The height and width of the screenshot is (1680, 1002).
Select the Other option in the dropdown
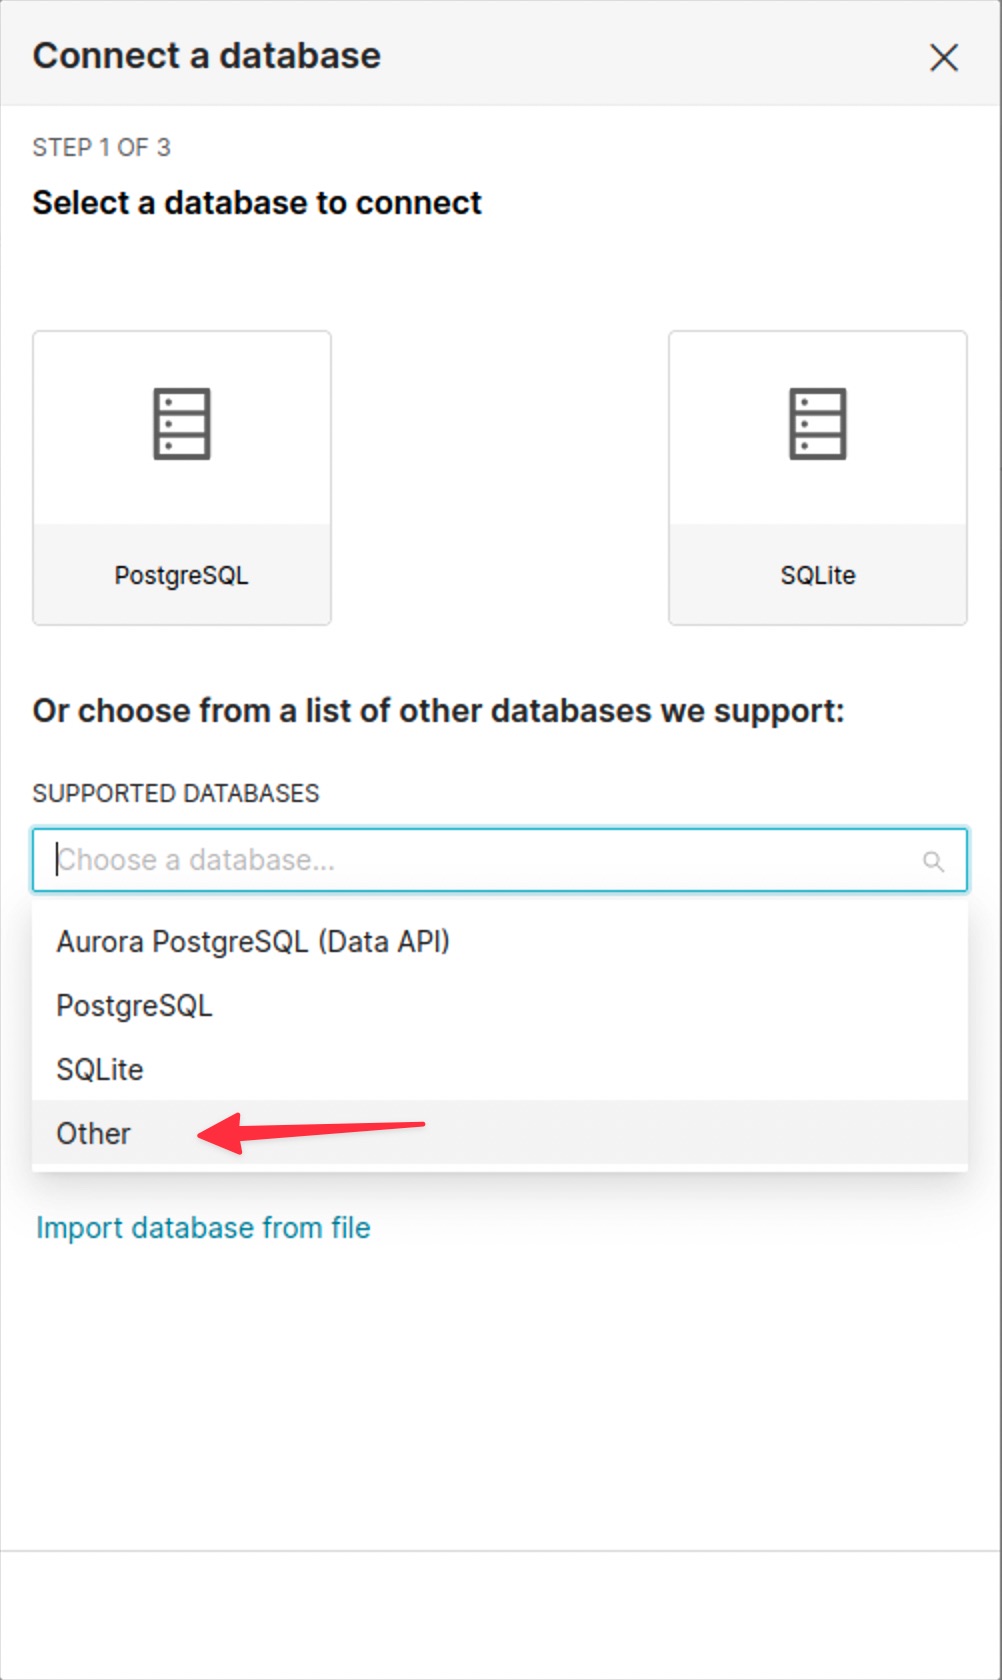point(93,1133)
